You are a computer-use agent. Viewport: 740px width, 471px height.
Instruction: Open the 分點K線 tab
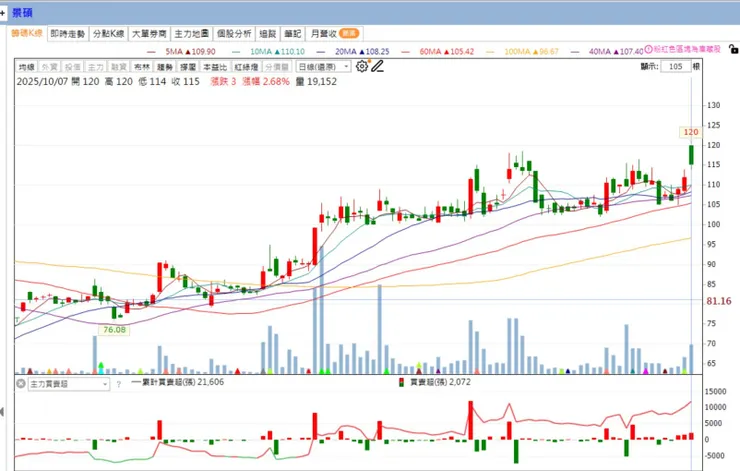coord(109,34)
